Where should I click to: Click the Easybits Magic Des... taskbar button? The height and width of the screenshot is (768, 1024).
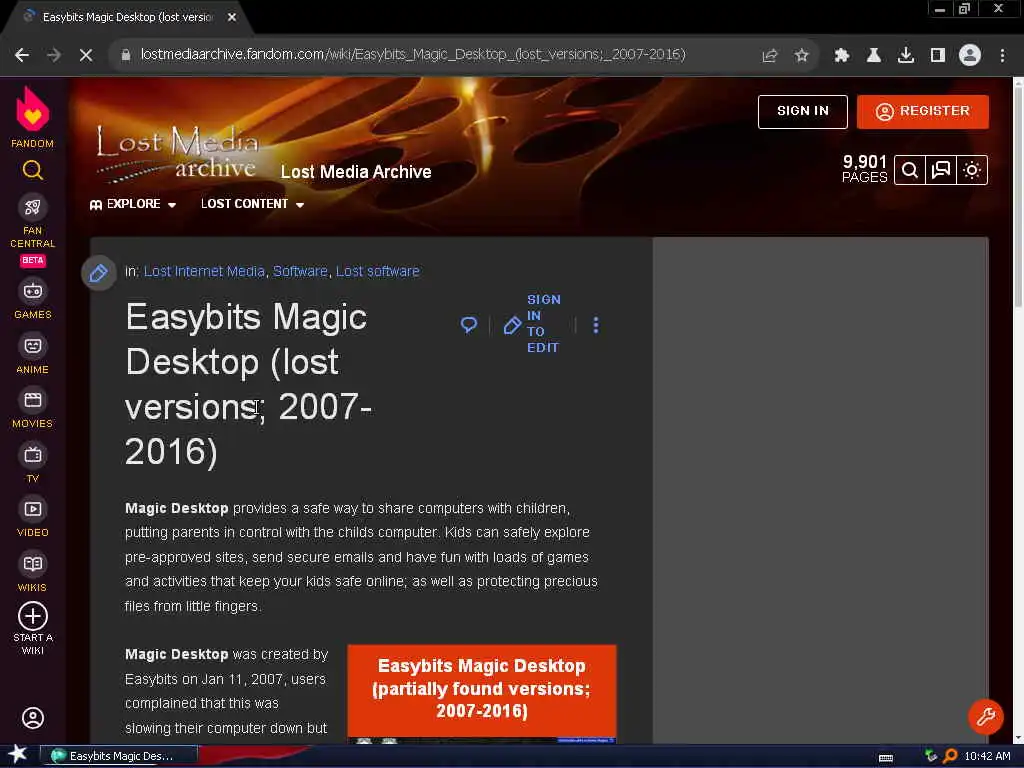pyautogui.click(x=120, y=756)
